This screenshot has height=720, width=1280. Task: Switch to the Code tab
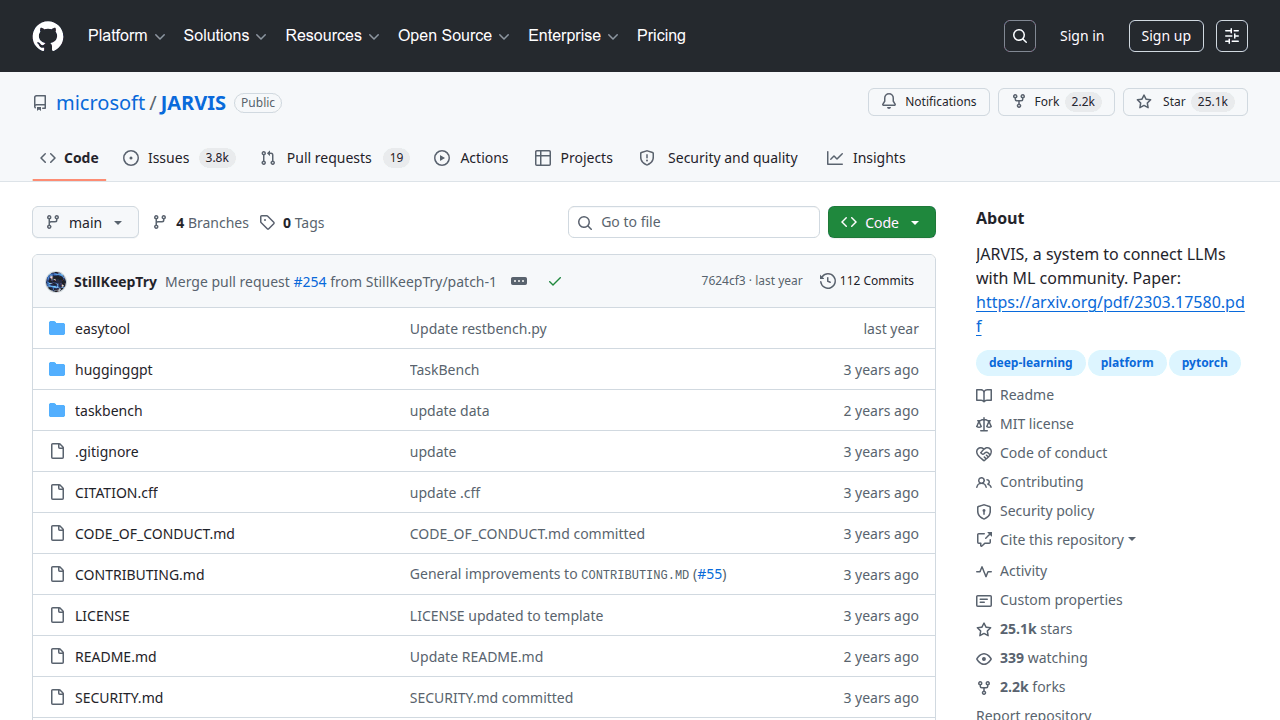69,158
